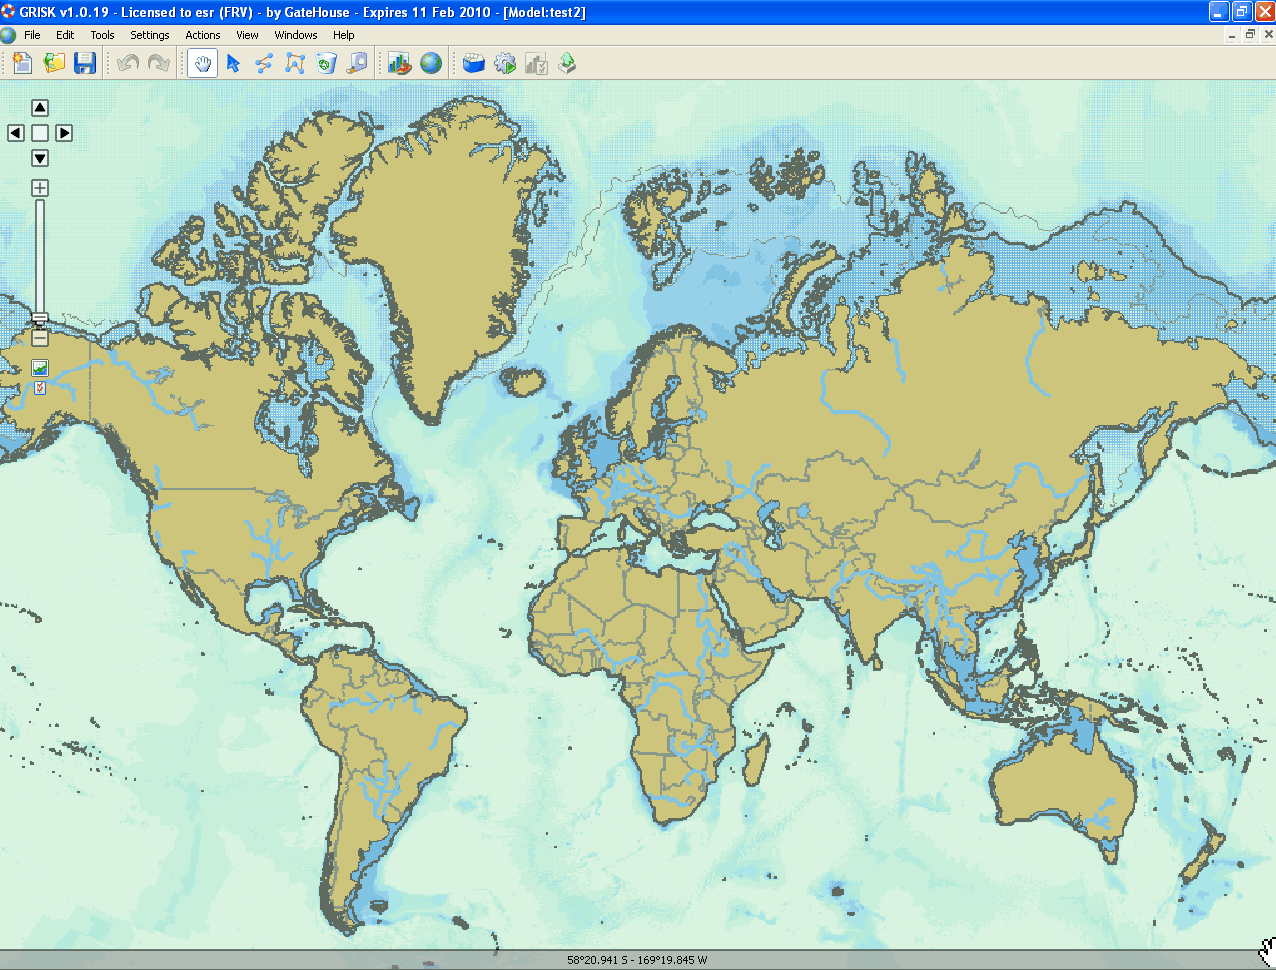This screenshot has width=1276, height=970.
Task: Select the hand pan tool
Action: (203, 64)
